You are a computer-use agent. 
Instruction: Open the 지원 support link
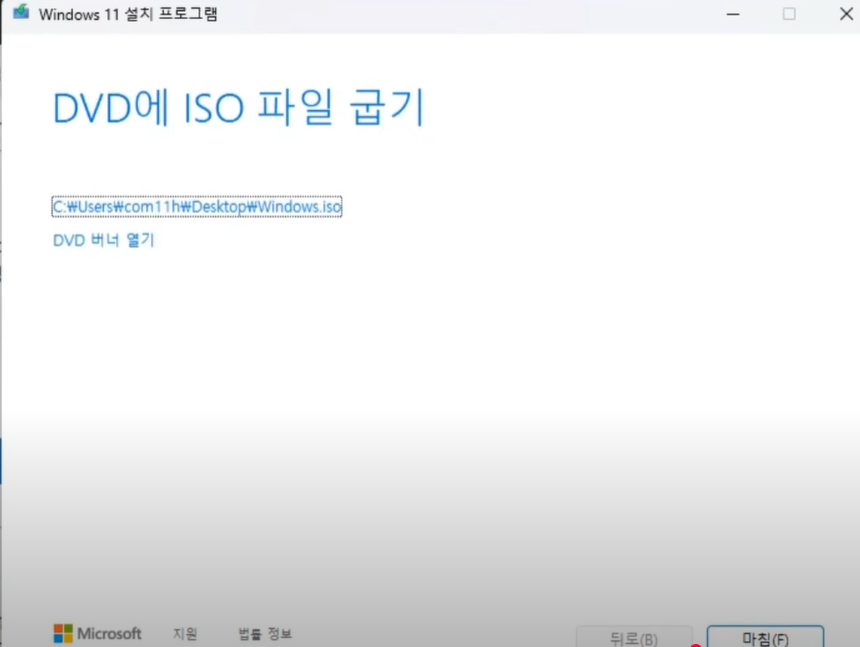pos(185,633)
